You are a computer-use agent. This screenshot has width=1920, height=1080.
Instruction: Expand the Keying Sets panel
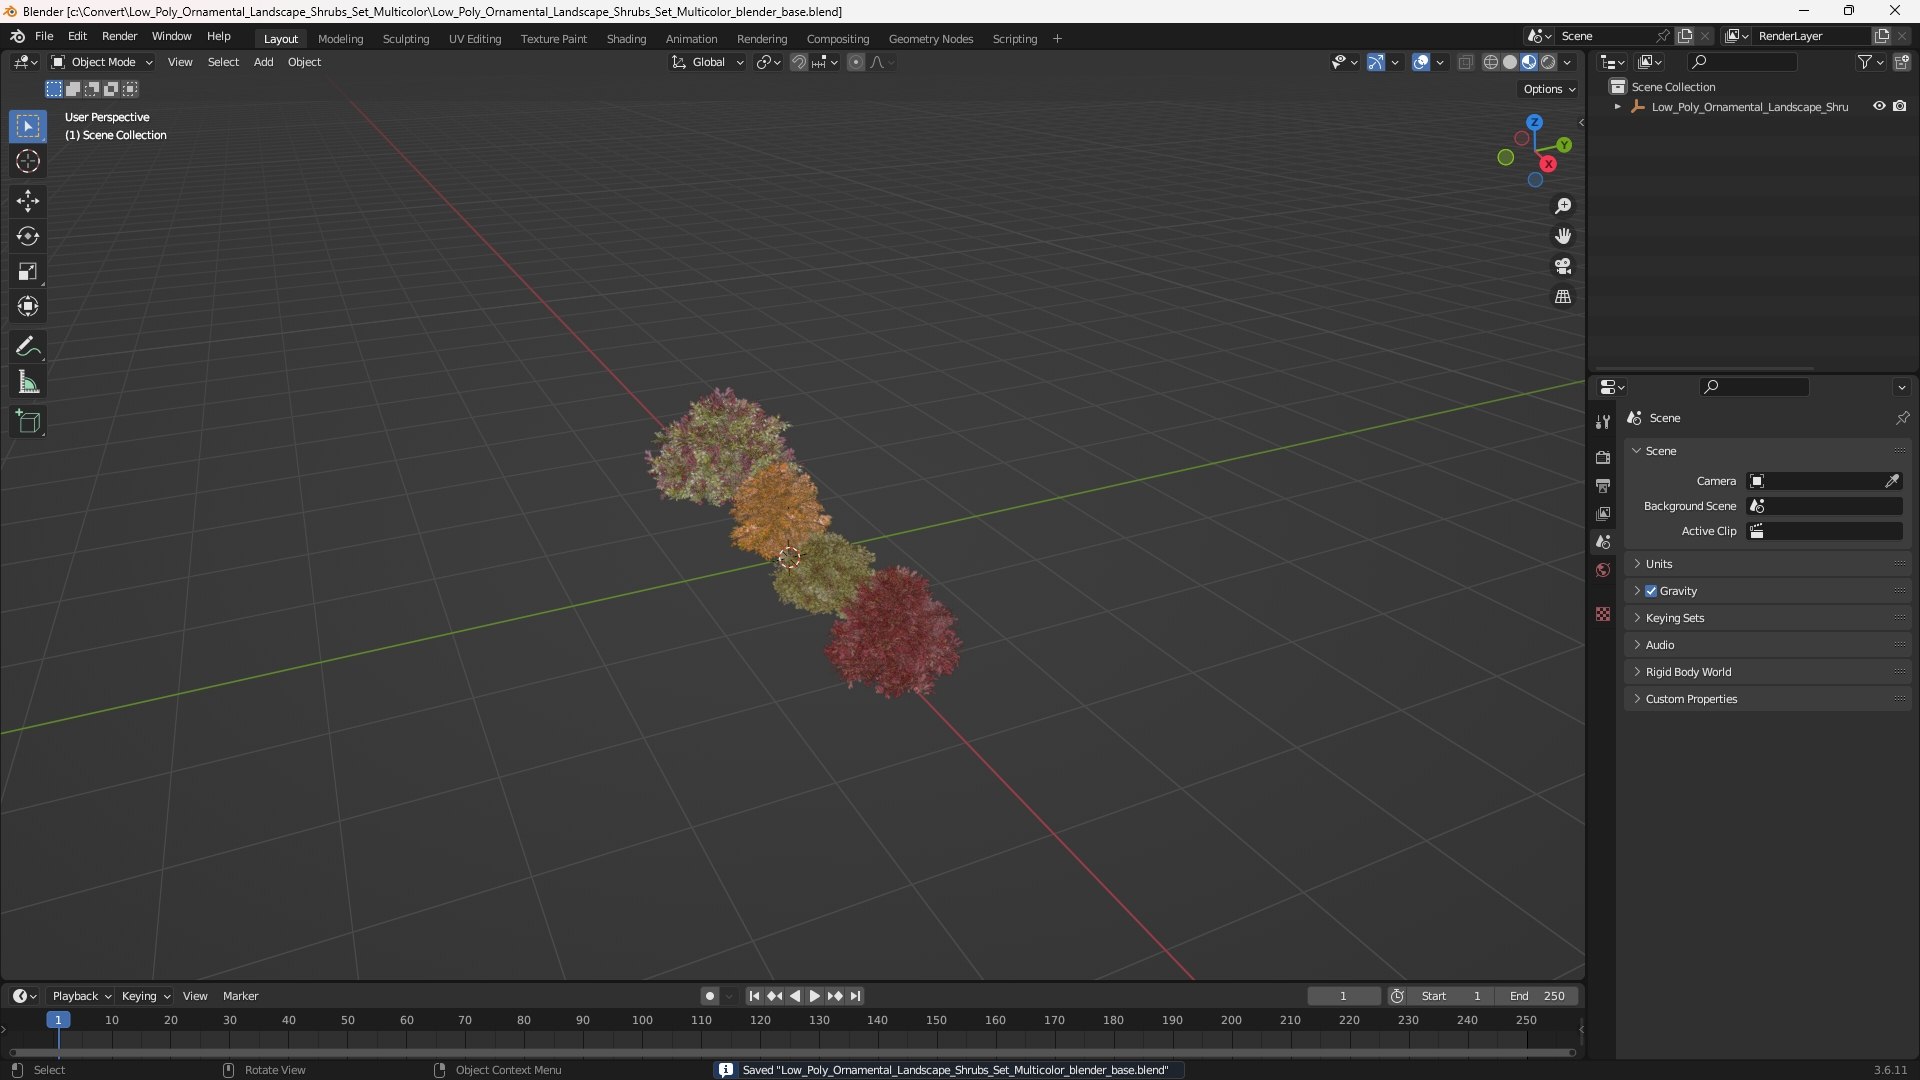click(x=1767, y=618)
